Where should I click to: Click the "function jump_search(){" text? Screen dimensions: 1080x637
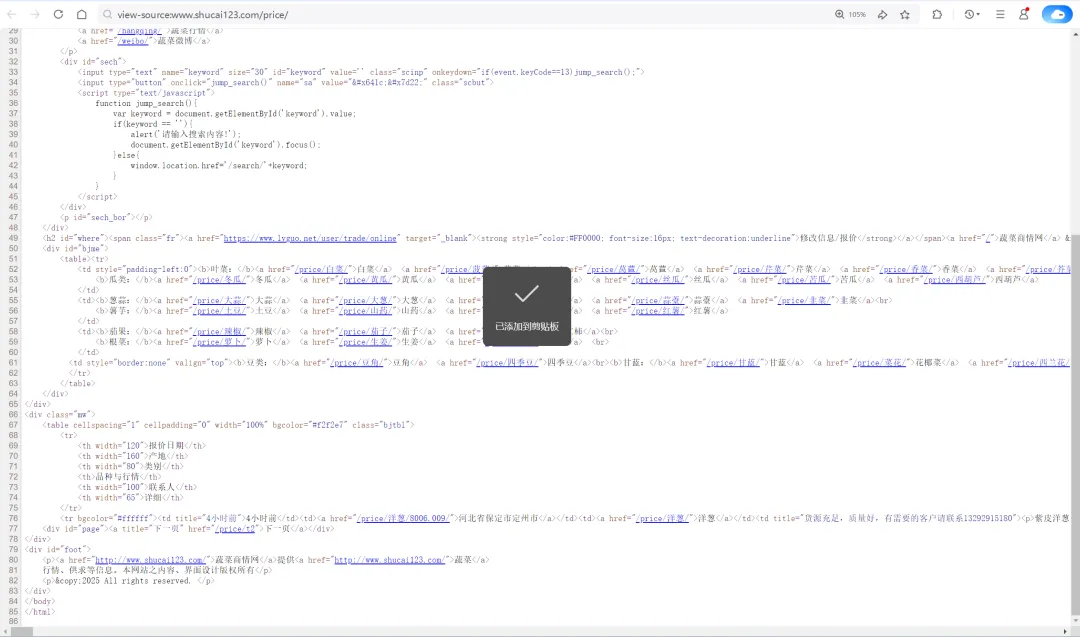point(146,103)
